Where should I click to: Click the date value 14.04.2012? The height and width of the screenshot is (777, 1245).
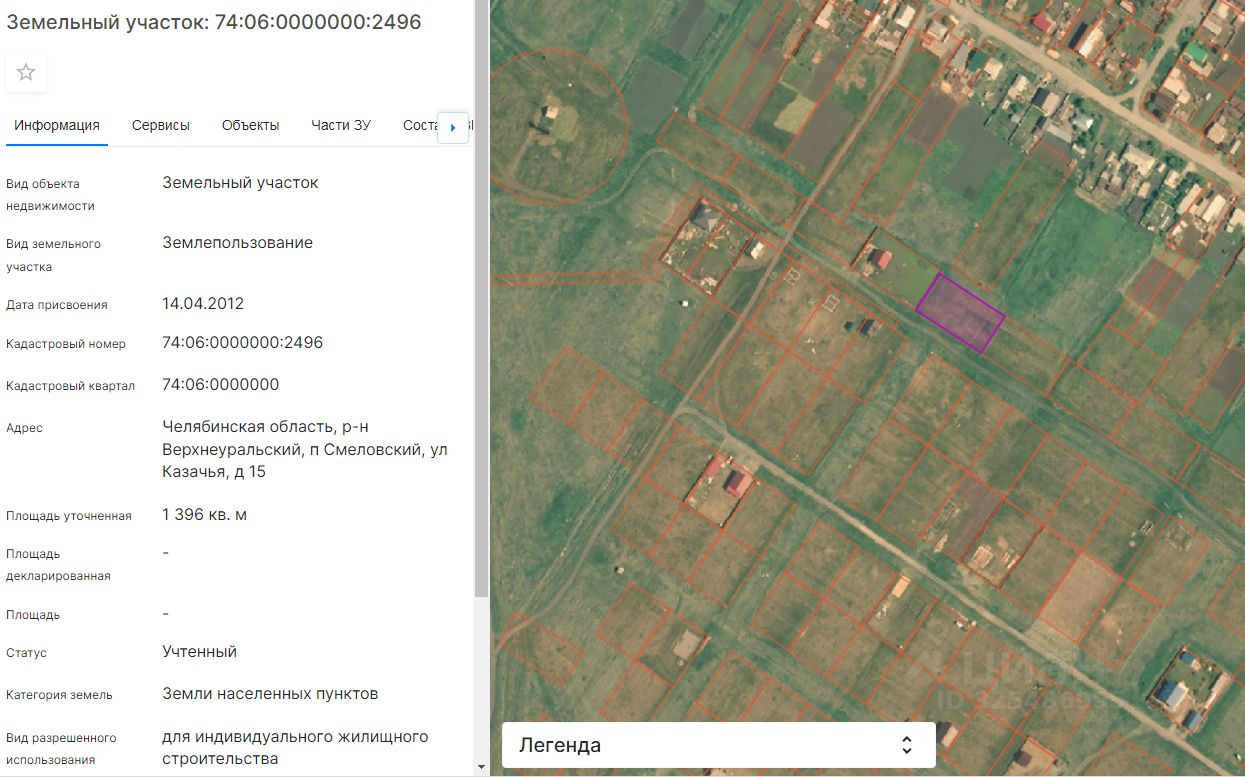point(203,303)
